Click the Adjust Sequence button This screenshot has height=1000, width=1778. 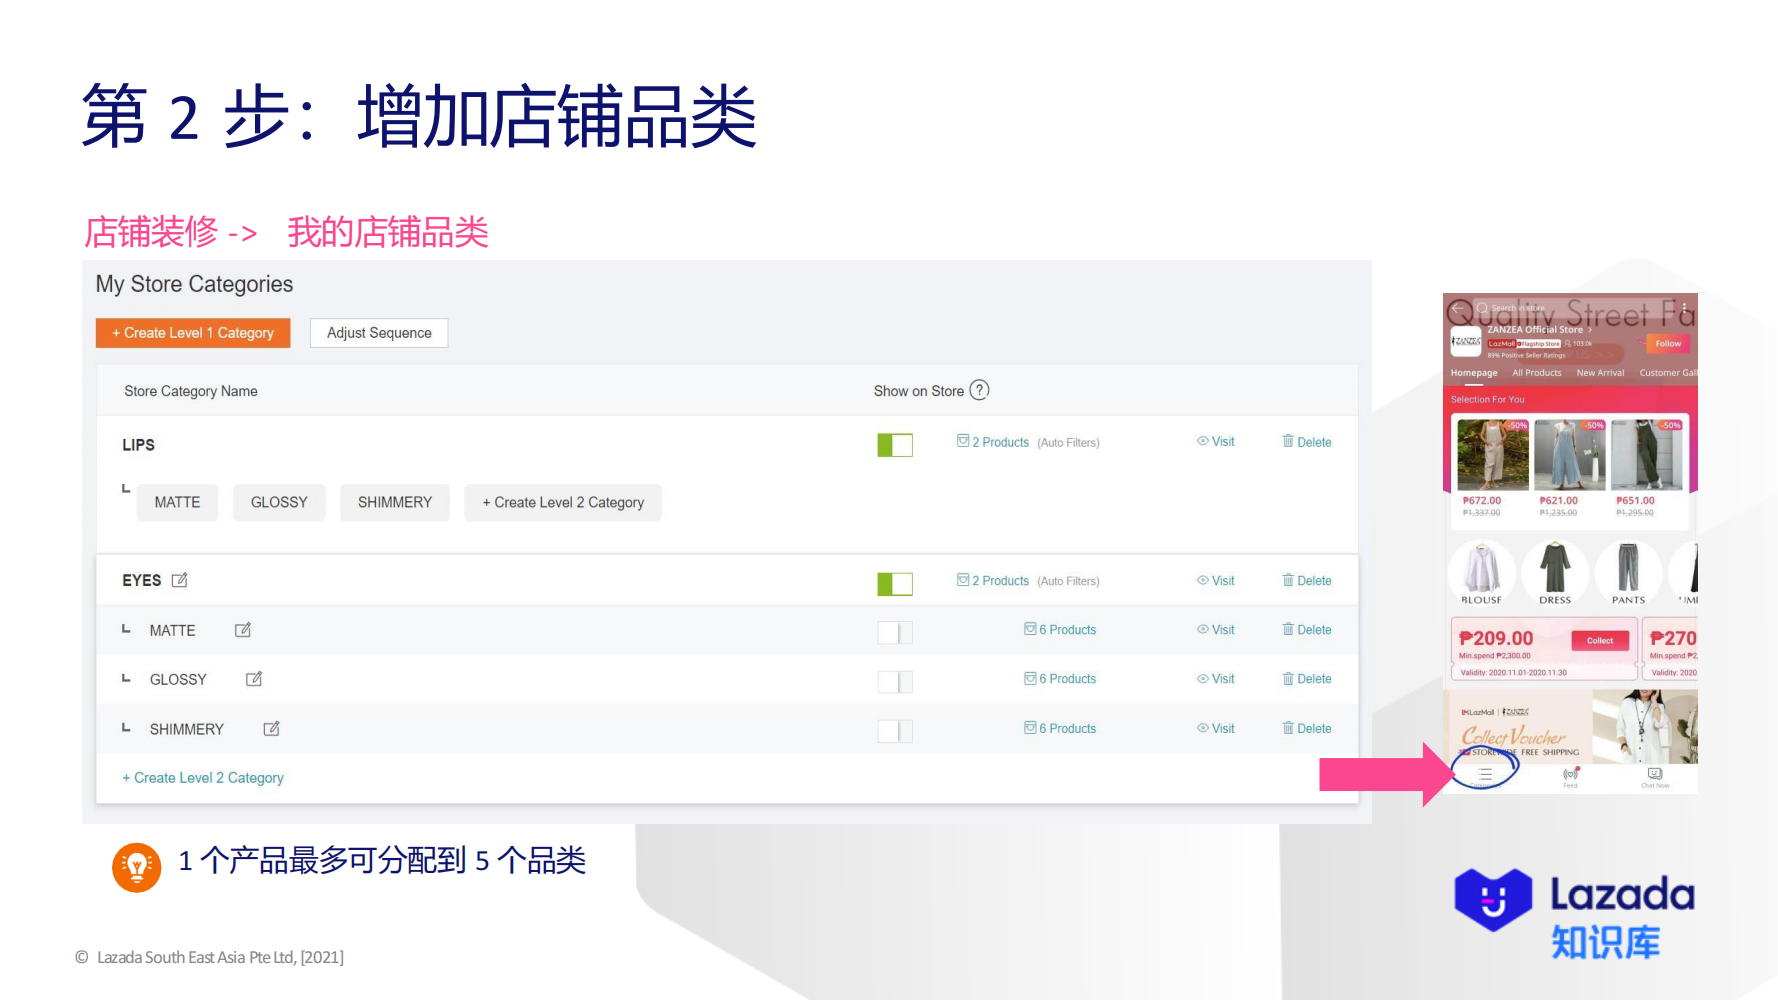[379, 333]
